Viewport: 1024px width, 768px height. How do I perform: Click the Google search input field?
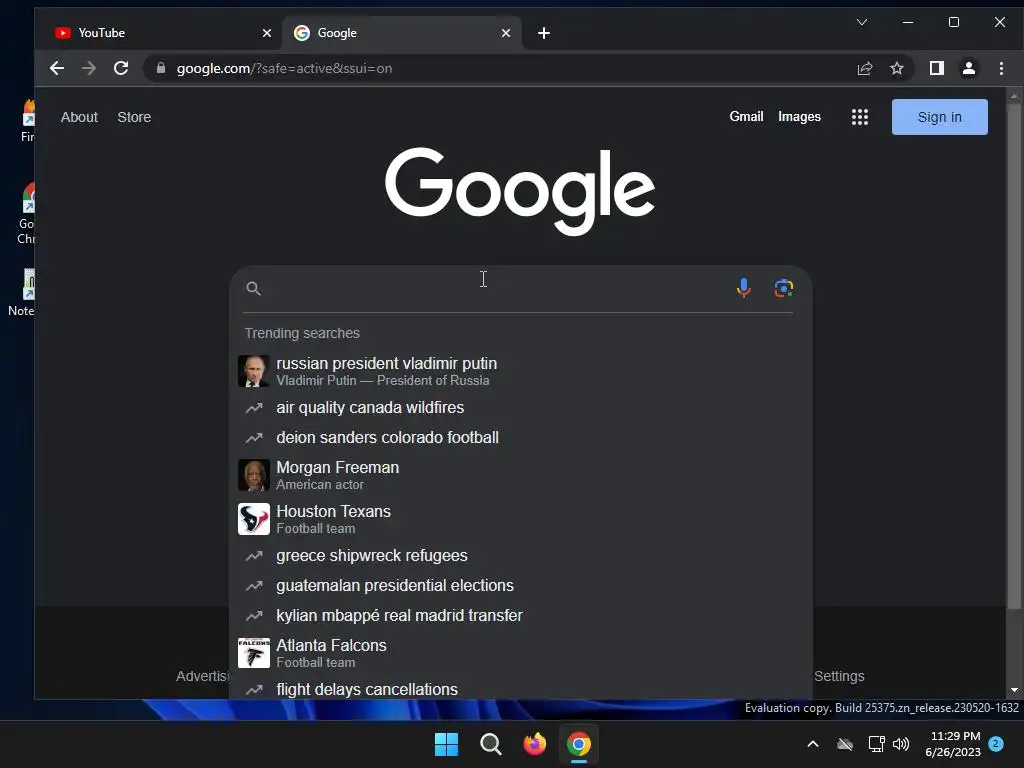tap(496, 288)
